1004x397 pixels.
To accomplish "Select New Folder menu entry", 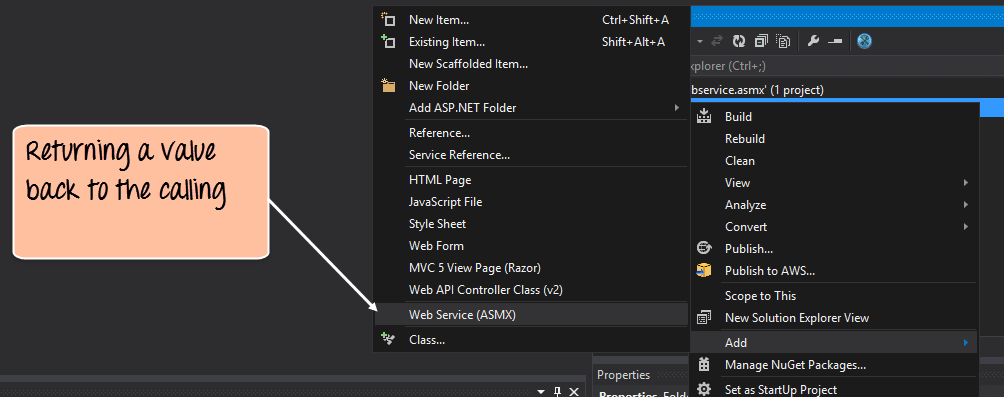I will [x=531, y=85].
